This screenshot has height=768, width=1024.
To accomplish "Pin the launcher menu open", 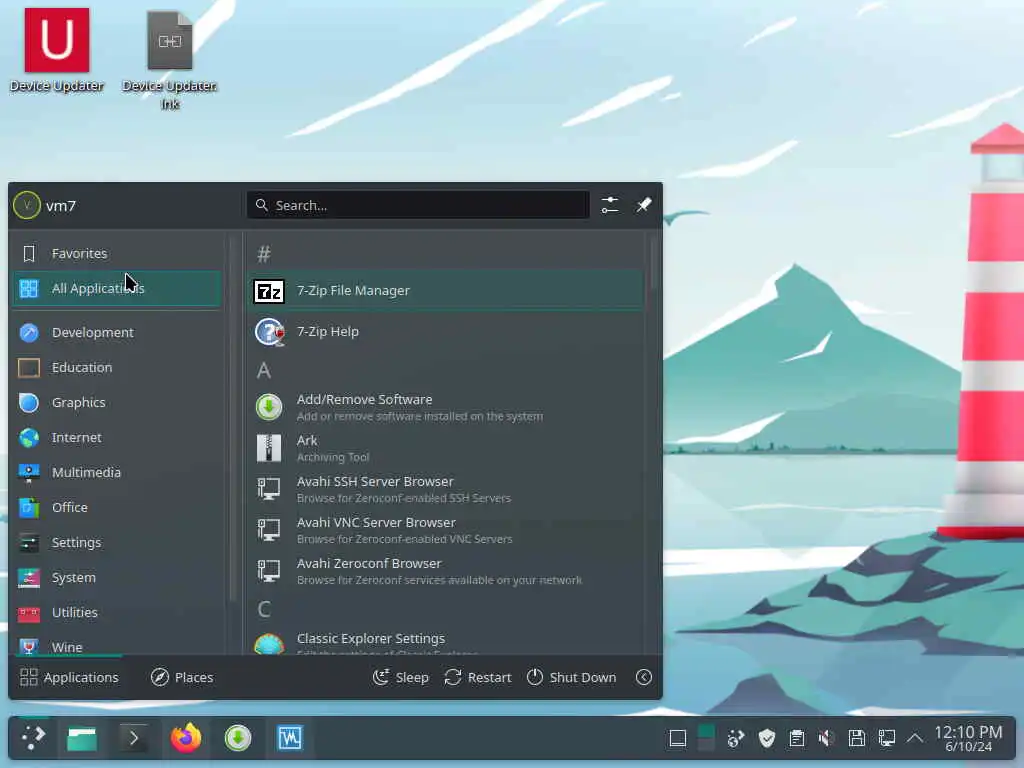I will (644, 205).
